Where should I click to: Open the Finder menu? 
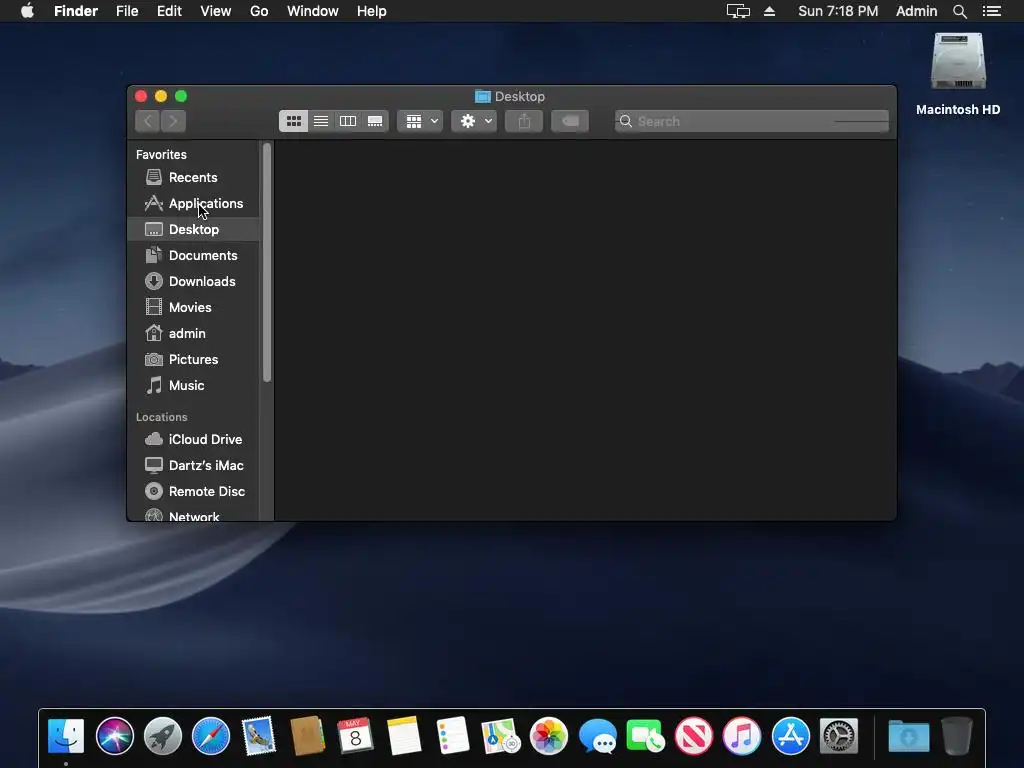point(76,11)
